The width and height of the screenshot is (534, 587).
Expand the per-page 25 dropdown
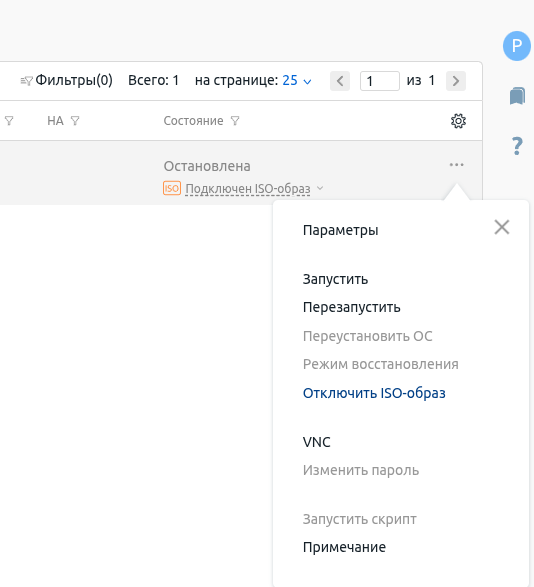tap(297, 80)
